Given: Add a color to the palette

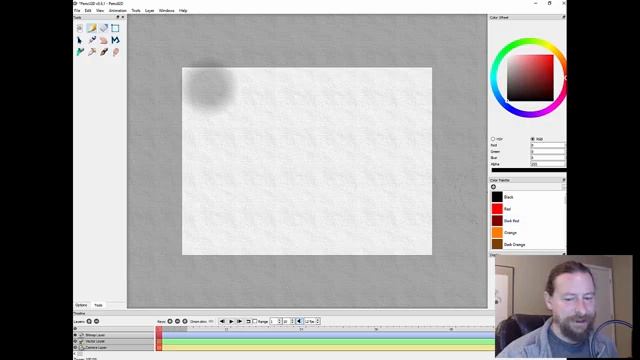Looking at the screenshot, I should coord(493,187).
